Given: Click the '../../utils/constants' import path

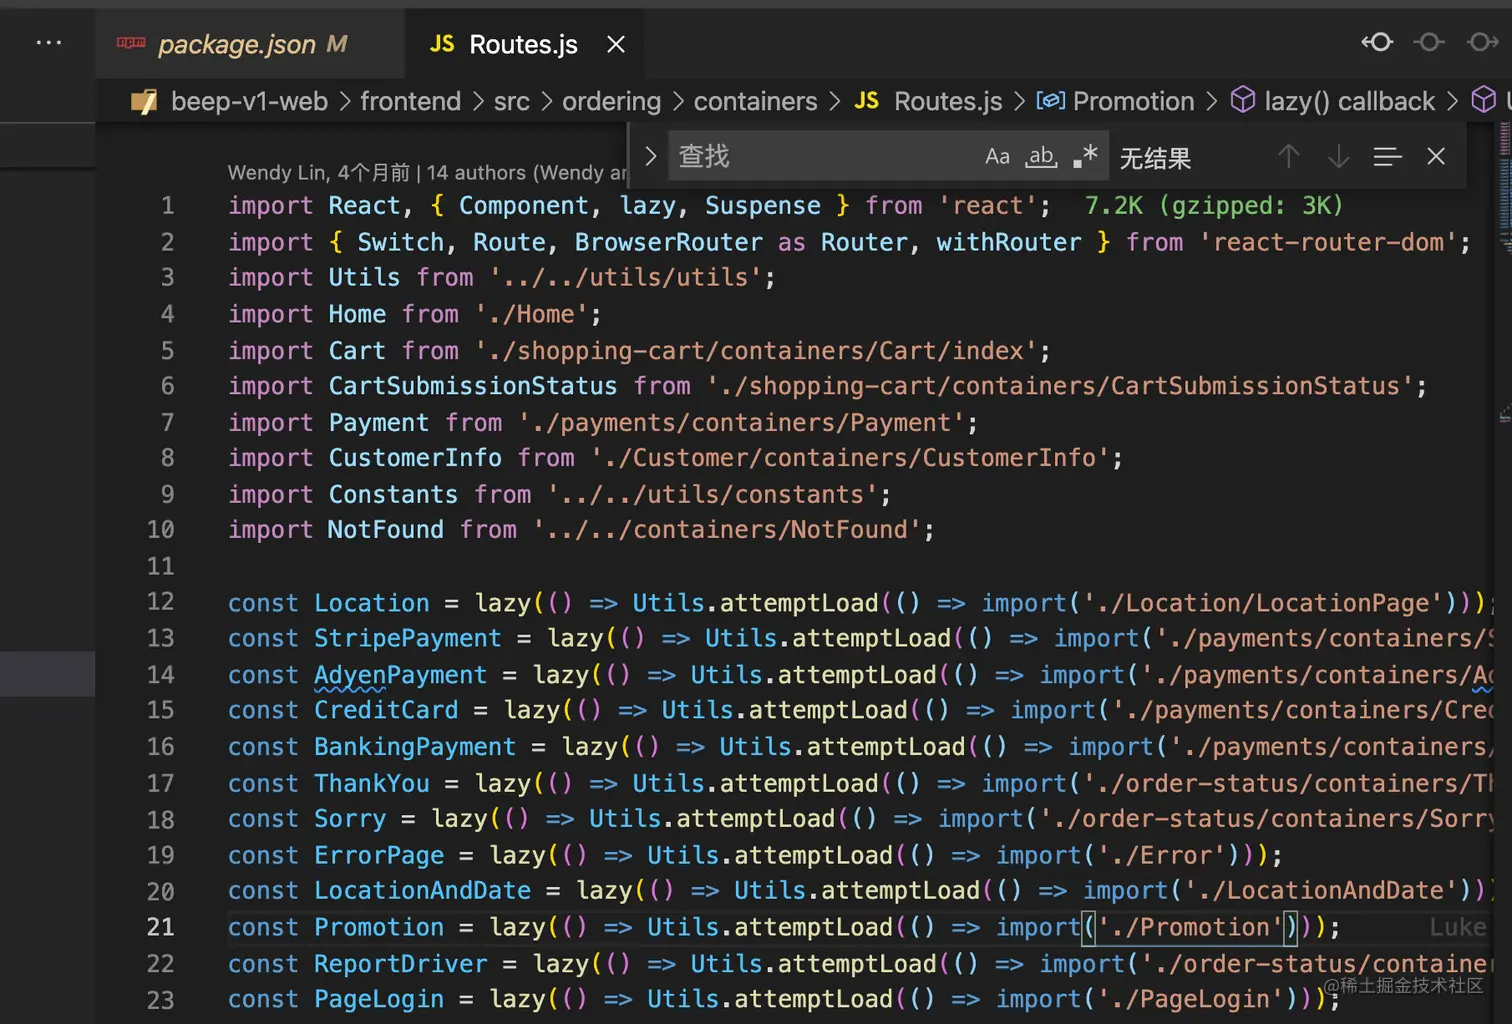Looking at the screenshot, I should tap(712, 495).
